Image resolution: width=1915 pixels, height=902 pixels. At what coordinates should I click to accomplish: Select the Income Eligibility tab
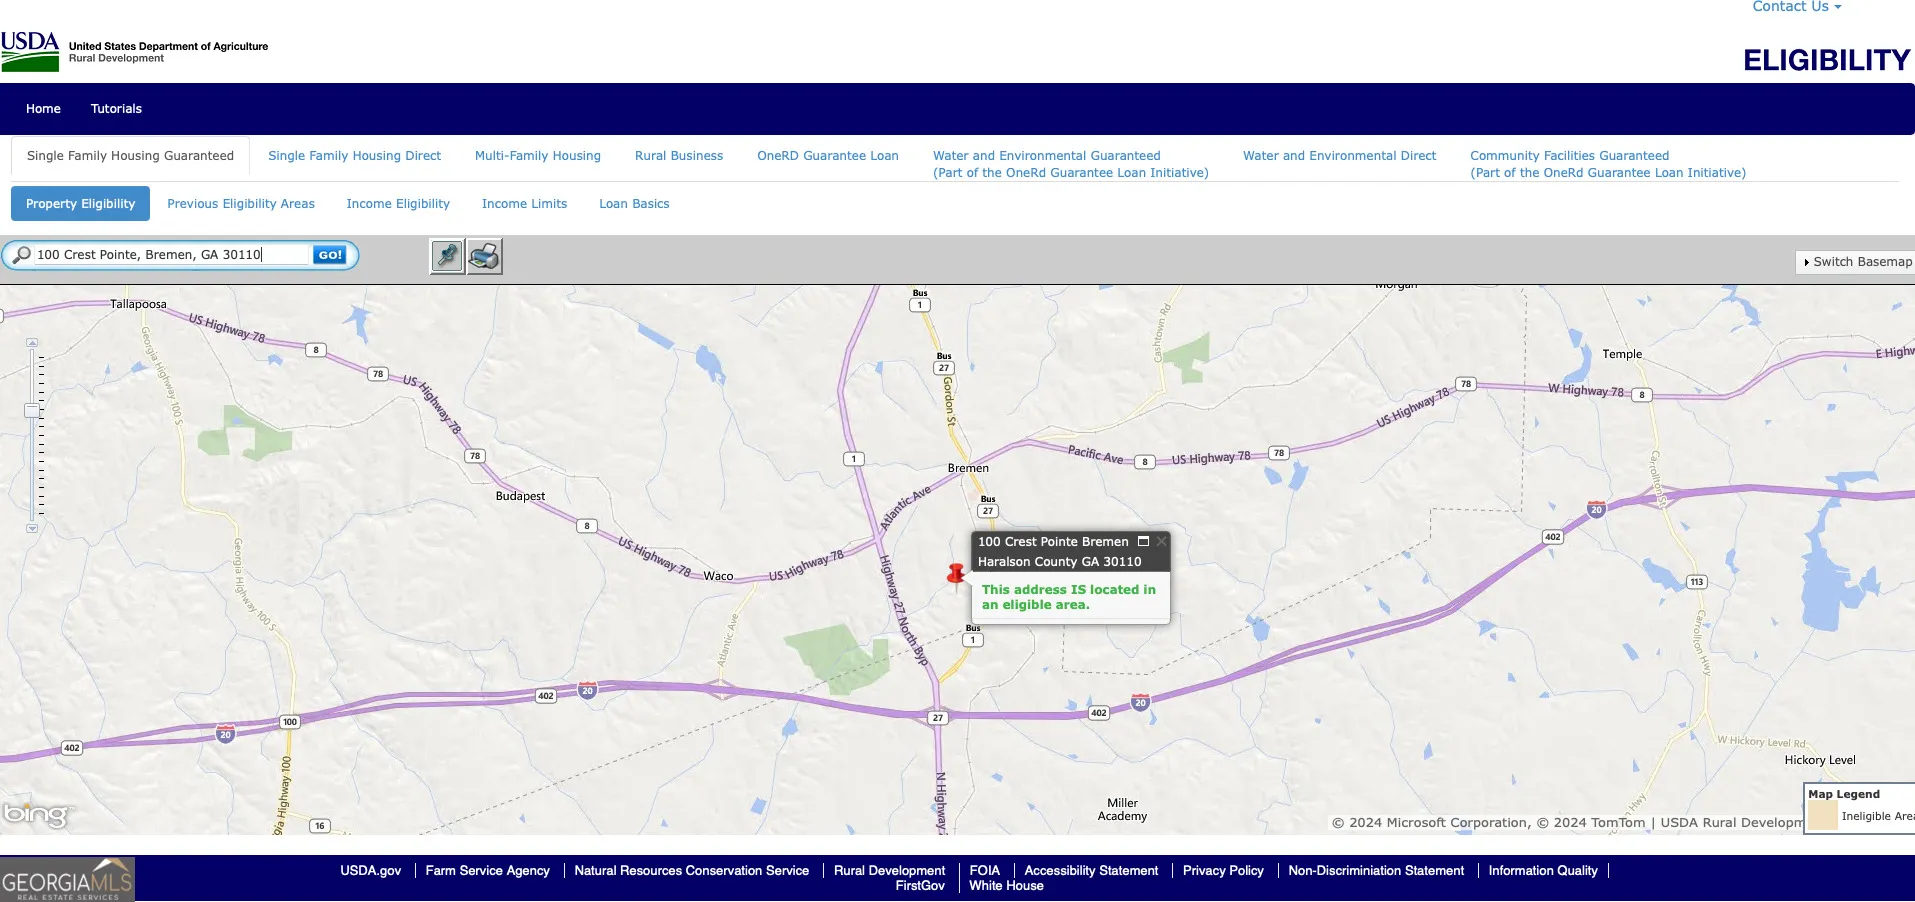[x=398, y=204]
